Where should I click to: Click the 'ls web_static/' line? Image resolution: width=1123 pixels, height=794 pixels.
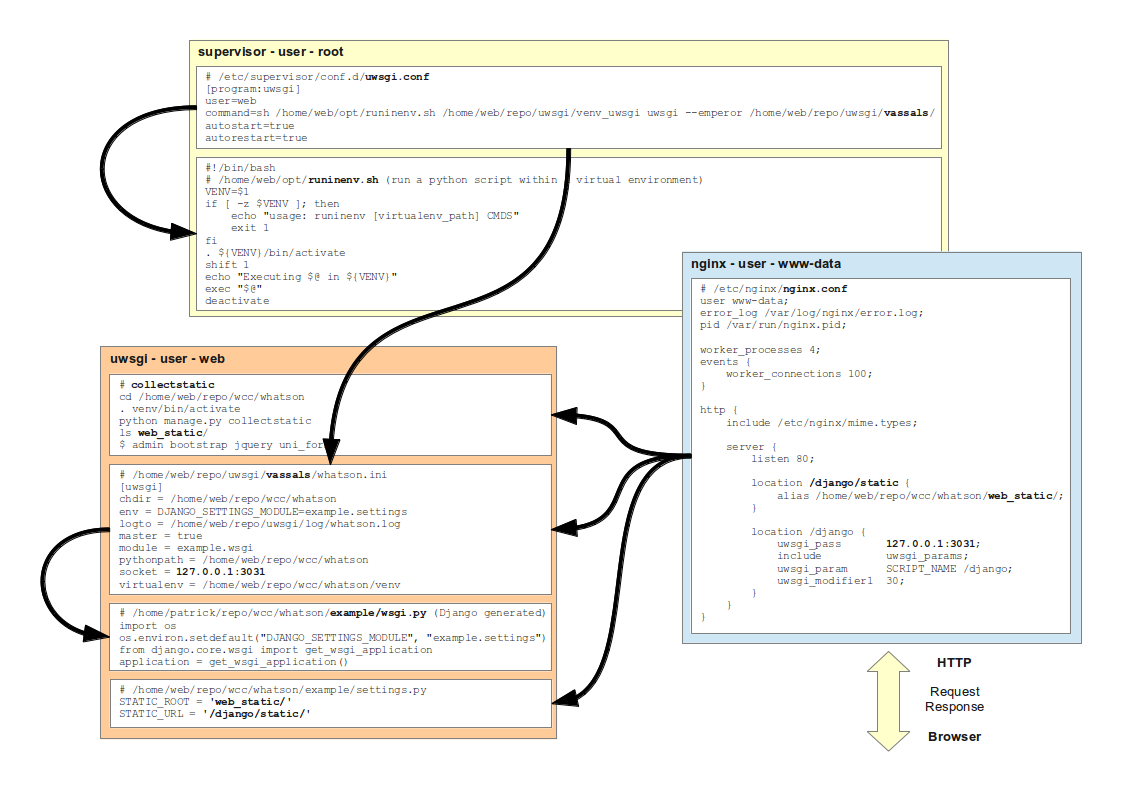tap(163, 433)
